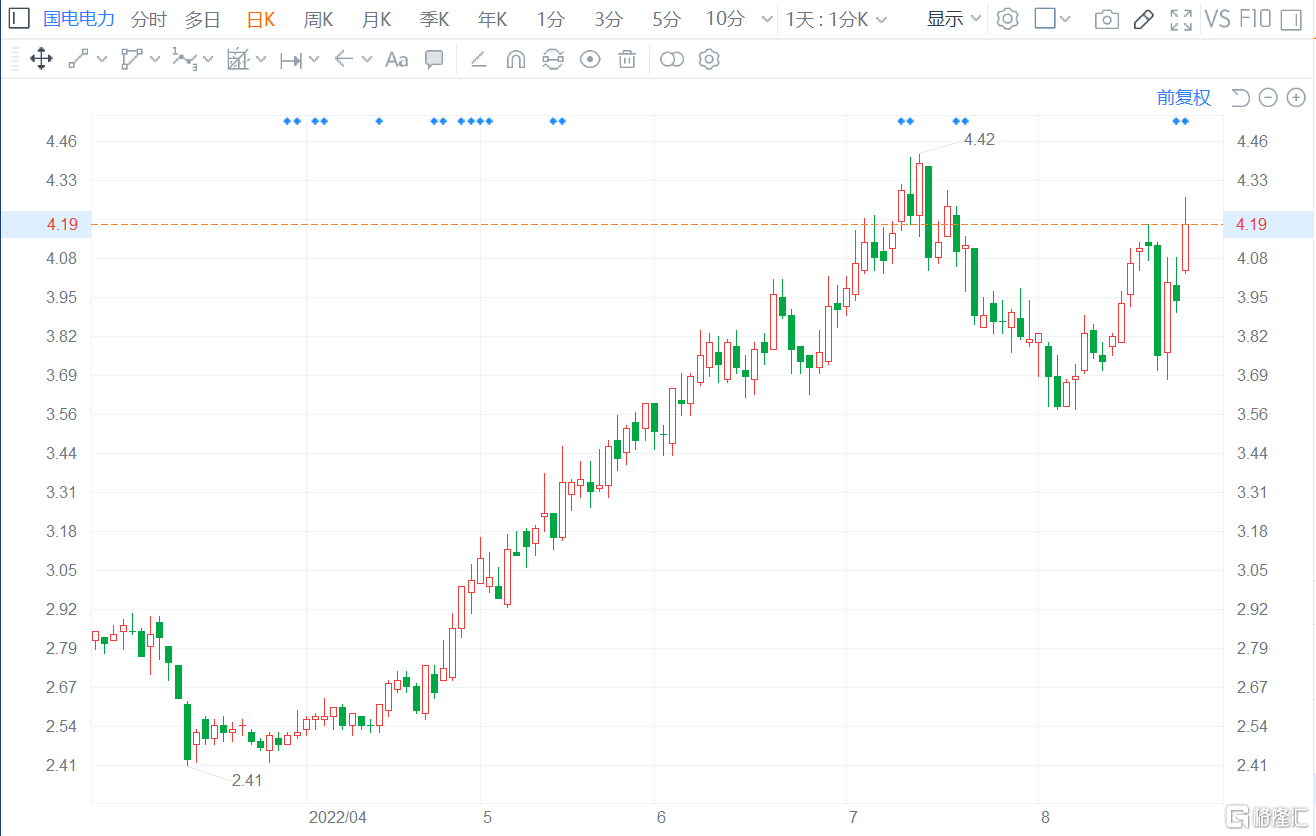Expand line segment tool options
The height and width of the screenshot is (836, 1316).
(102, 59)
